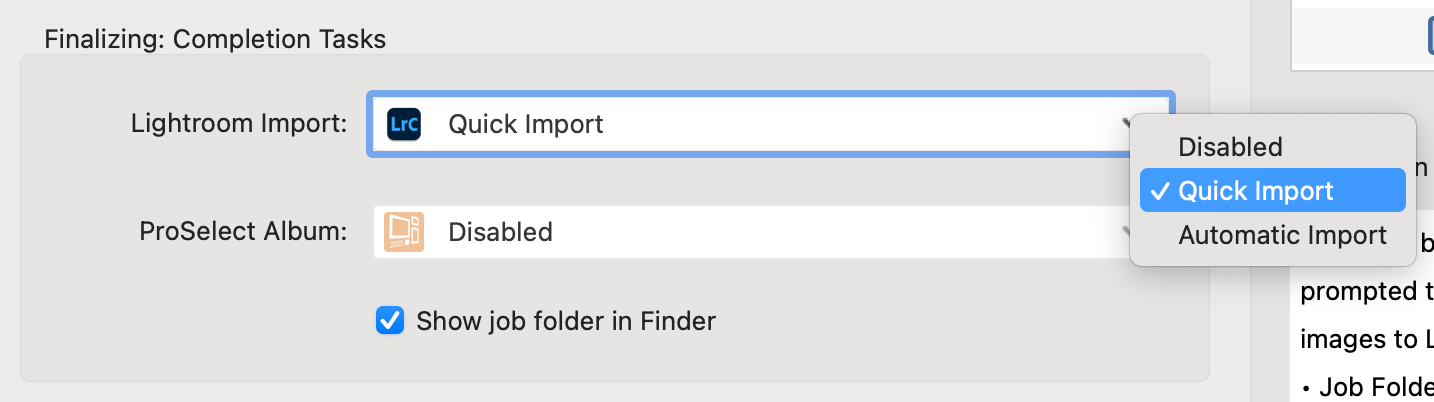Click the "ProSelect Album:" label
This screenshot has width=1434, height=402.
[243, 232]
